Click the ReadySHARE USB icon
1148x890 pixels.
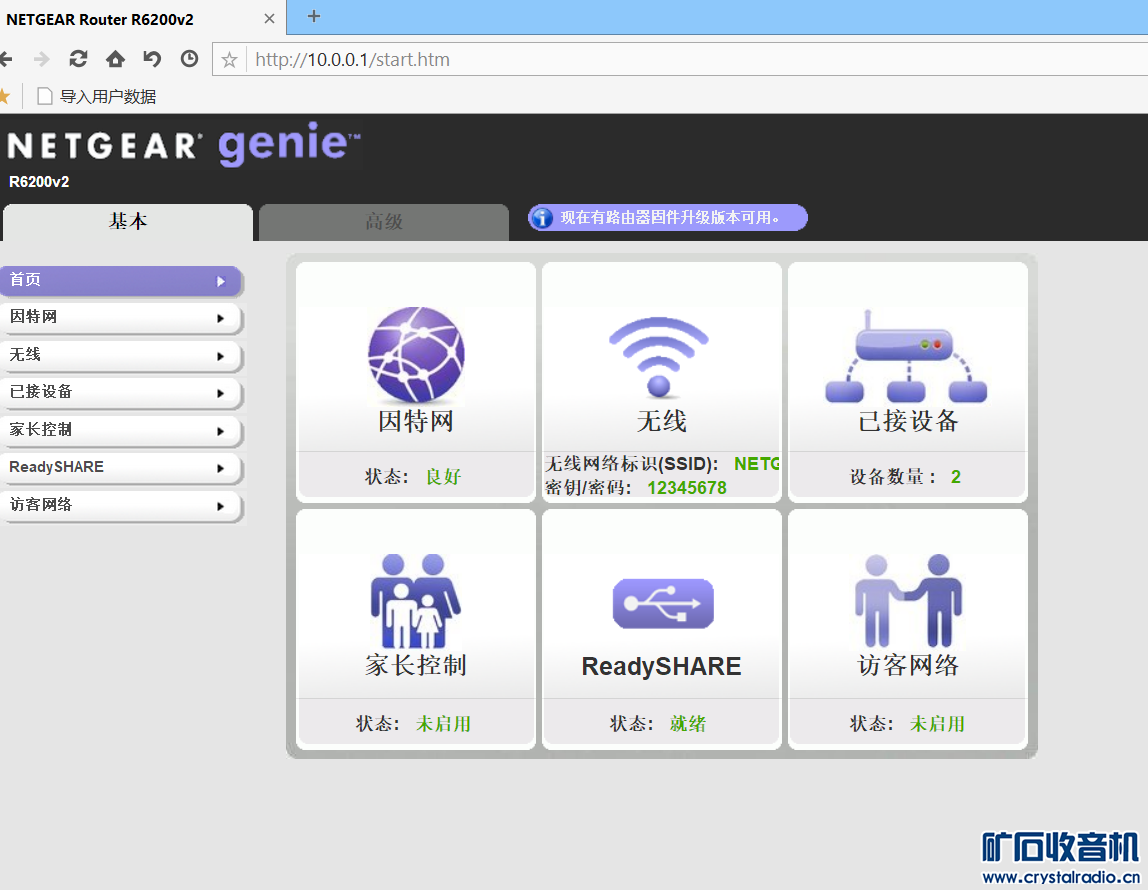coord(662,604)
